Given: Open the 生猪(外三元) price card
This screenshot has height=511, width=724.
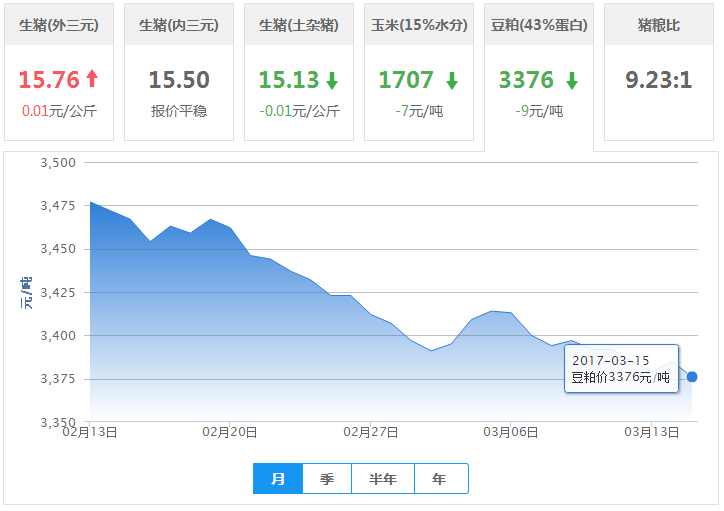Looking at the screenshot, I should [x=59, y=72].
